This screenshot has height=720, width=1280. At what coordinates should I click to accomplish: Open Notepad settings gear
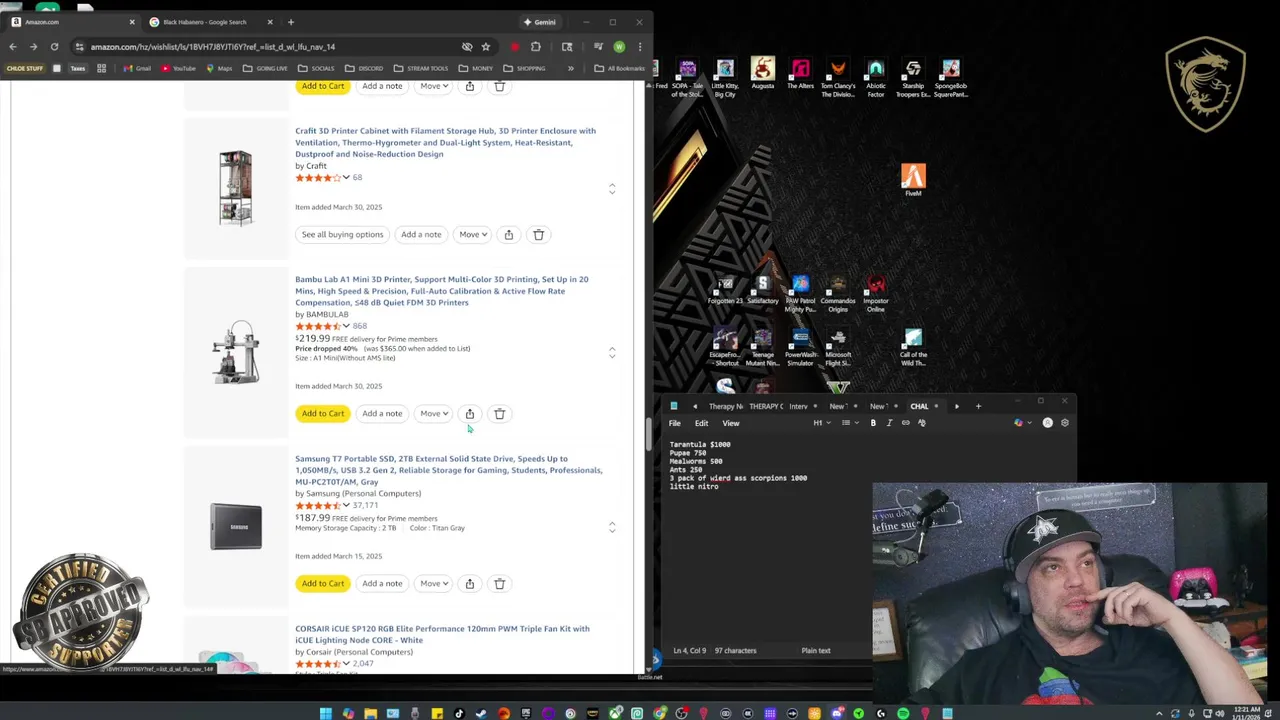[x=1064, y=423]
